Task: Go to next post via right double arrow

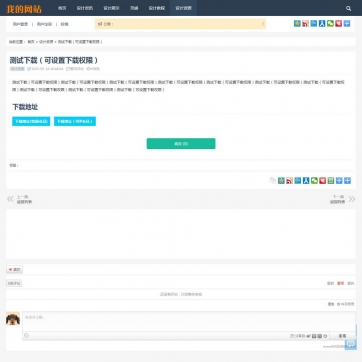Action: (x=352, y=199)
